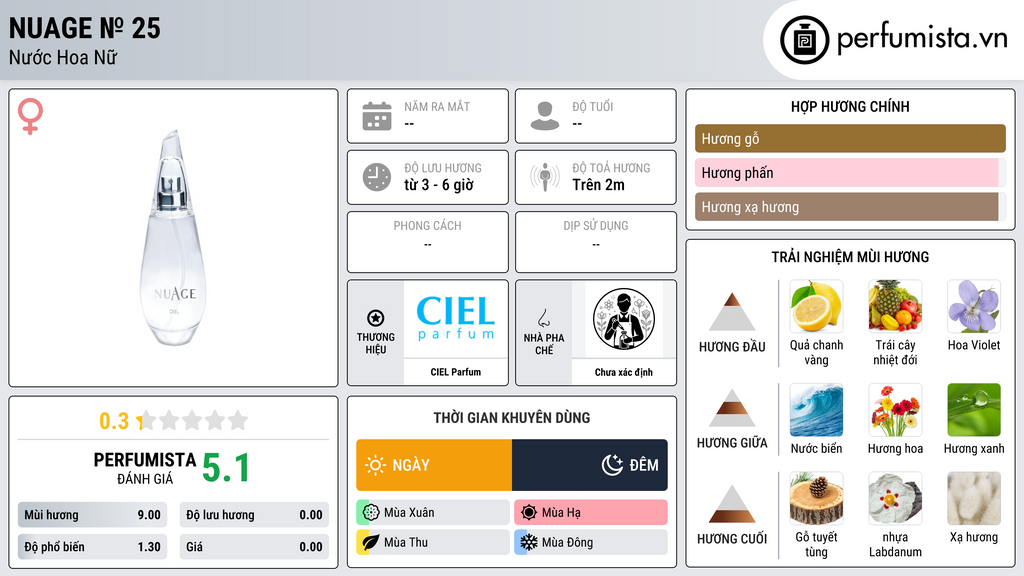This screenshot has height=576, width=1024.
Task: Select the Gỗ tuyết tùng note image
Action: (x=816, y=499)
